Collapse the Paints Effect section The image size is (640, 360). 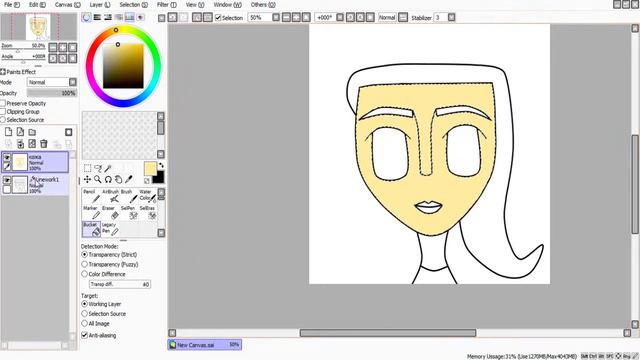[x=3, y=72]
